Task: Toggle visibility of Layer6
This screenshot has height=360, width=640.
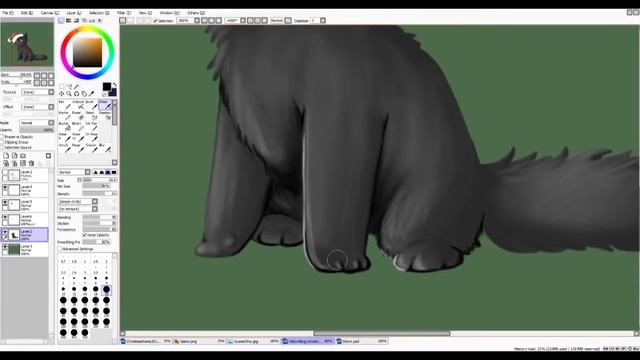Action: [5, 218]
